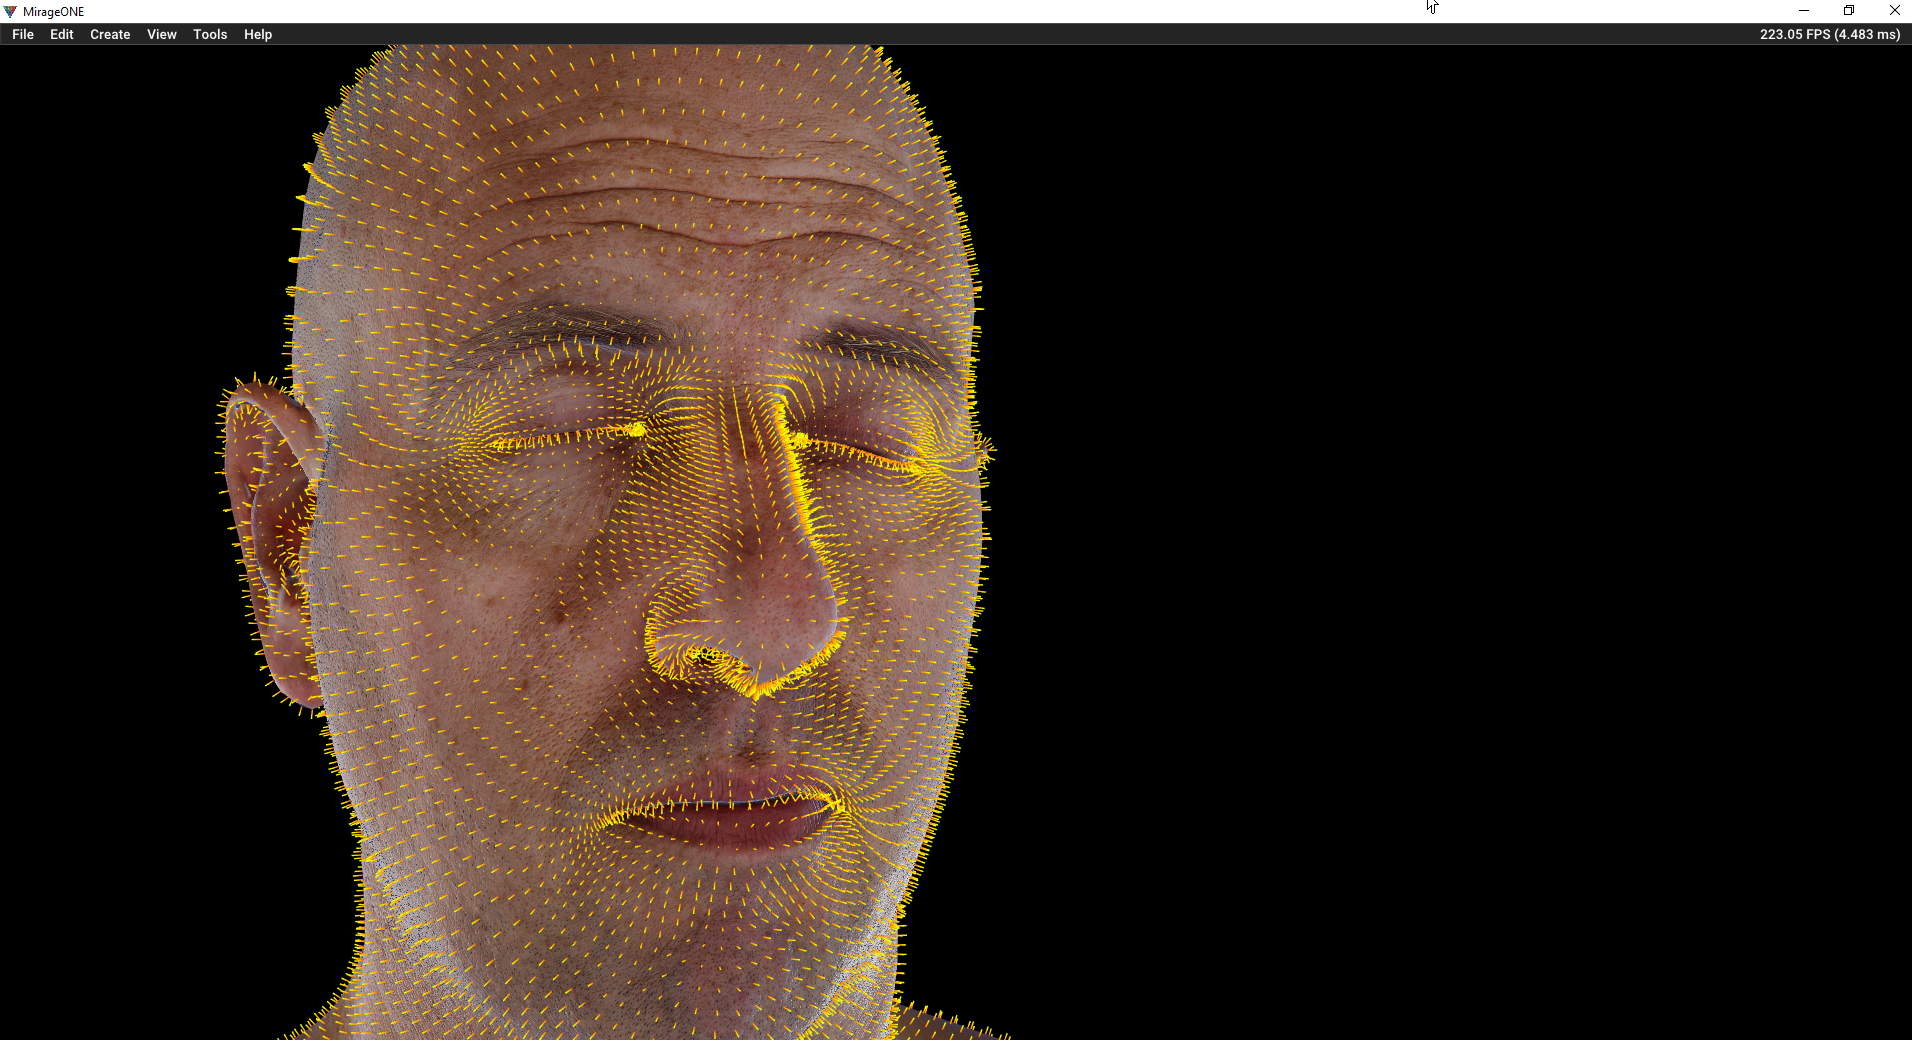Minimize the MirageONE window
This screenshot has width=1912, height=1040.
pyautogui.click(x=1804, y=11)
